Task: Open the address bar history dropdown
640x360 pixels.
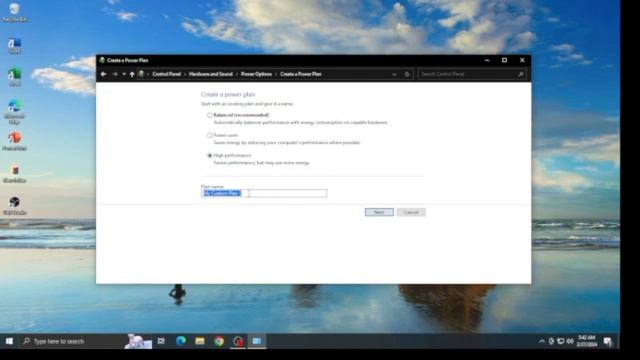Action: click(x=394, y=75)
